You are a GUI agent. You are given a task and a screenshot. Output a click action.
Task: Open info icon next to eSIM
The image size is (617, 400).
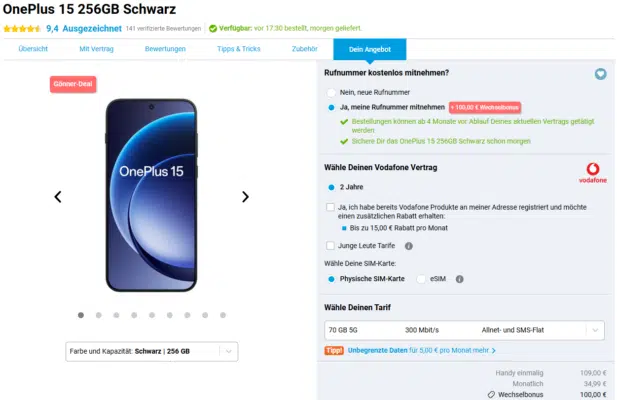coord(459,279)
